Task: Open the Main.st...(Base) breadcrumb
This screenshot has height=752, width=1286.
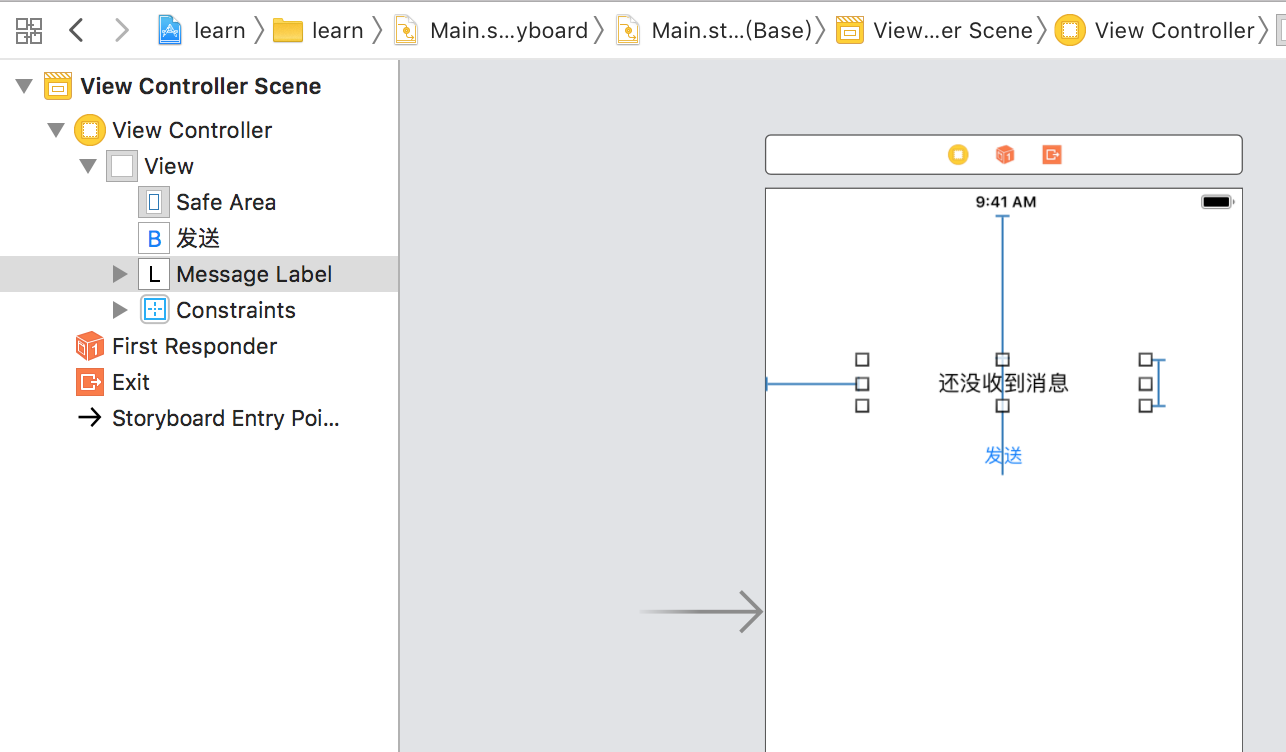Action: tap(713, 31)
